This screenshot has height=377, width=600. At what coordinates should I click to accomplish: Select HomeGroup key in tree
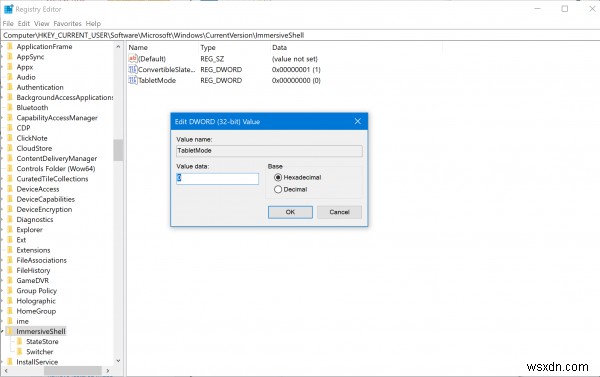(x=36, y=311)
